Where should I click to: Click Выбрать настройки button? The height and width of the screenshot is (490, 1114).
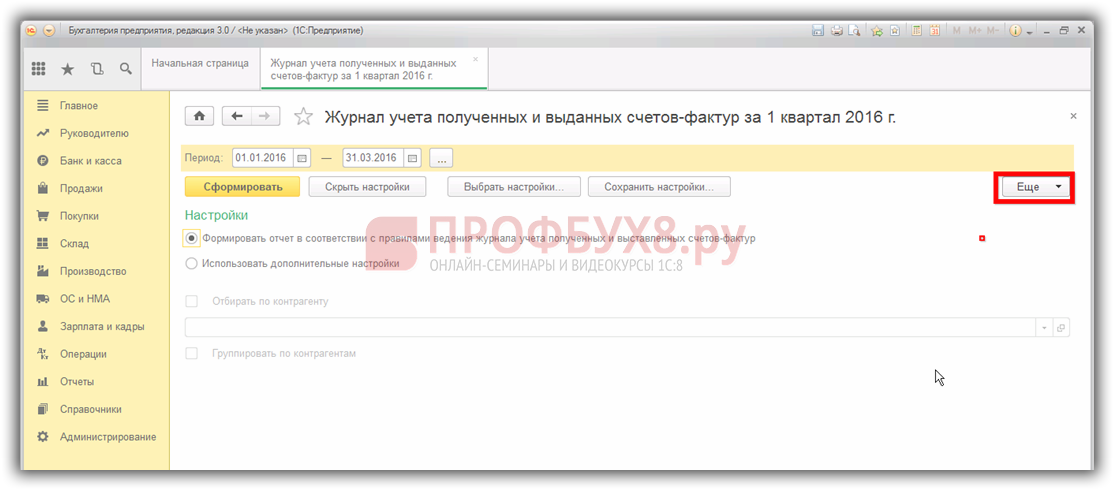(x=514, y=187)
